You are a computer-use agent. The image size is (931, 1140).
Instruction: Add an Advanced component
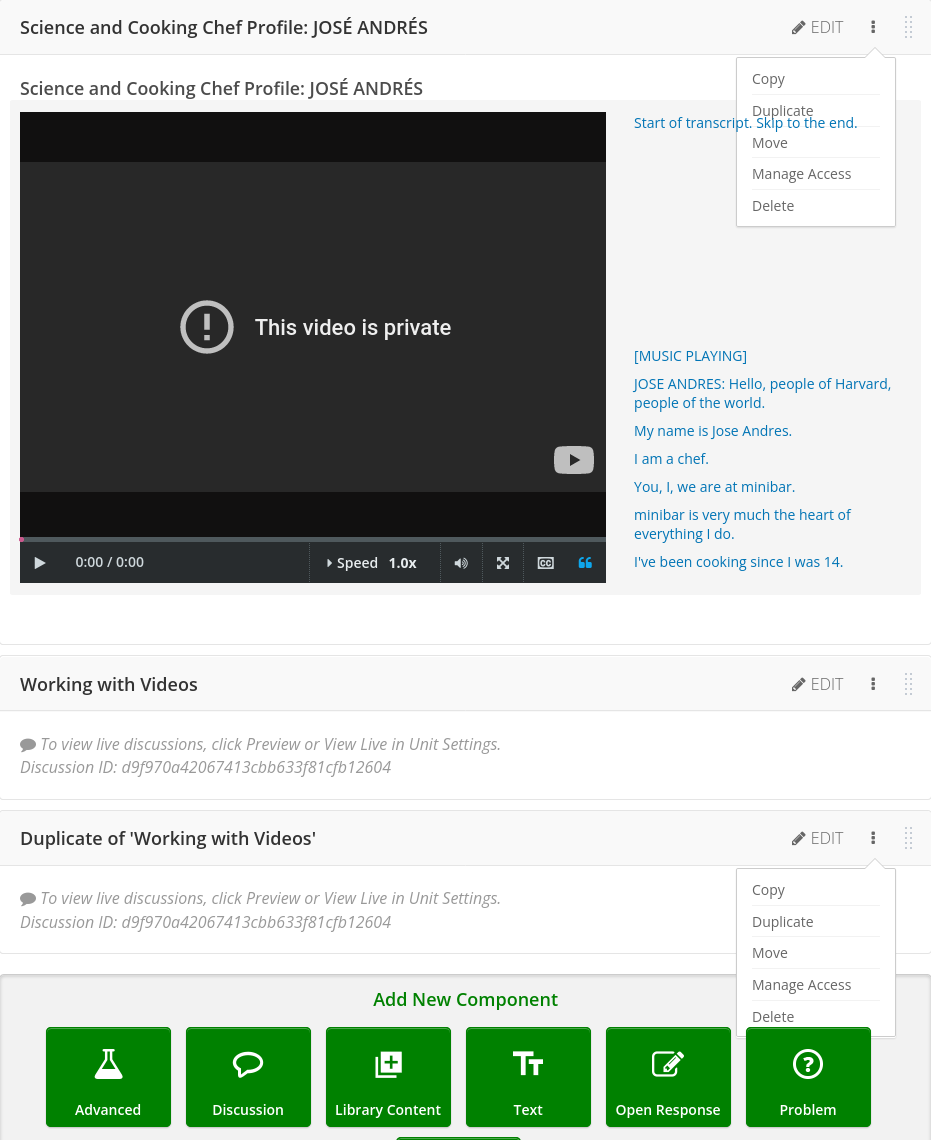click(108, 1077)
